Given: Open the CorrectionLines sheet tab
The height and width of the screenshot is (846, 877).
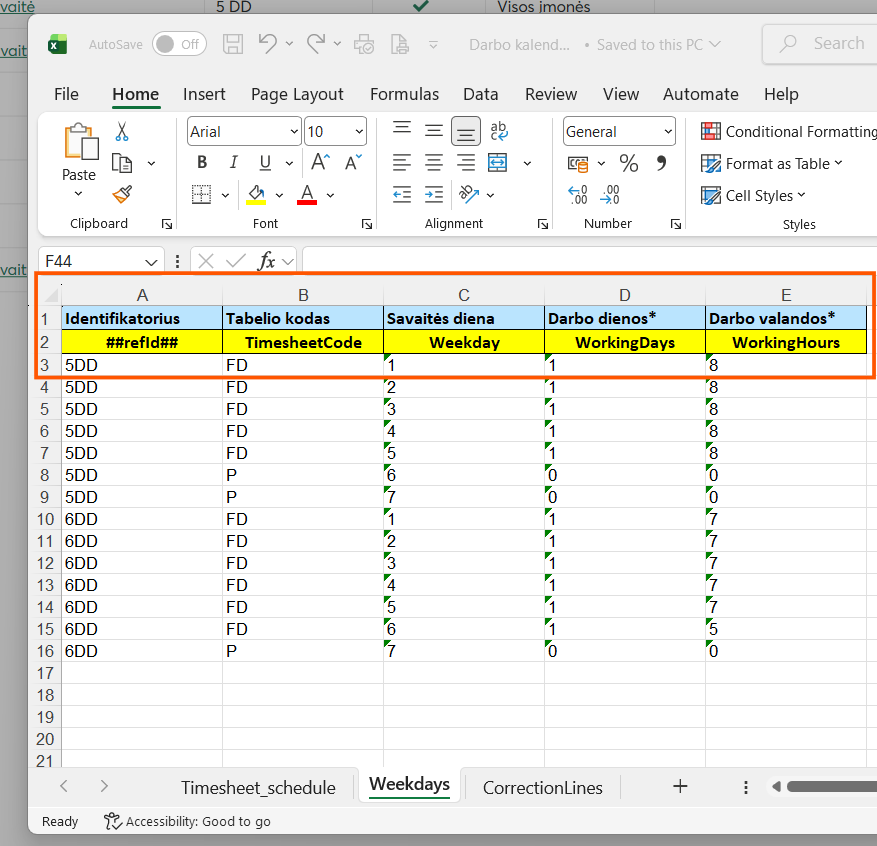Looking at the screenshot, I should click(543, 787).
